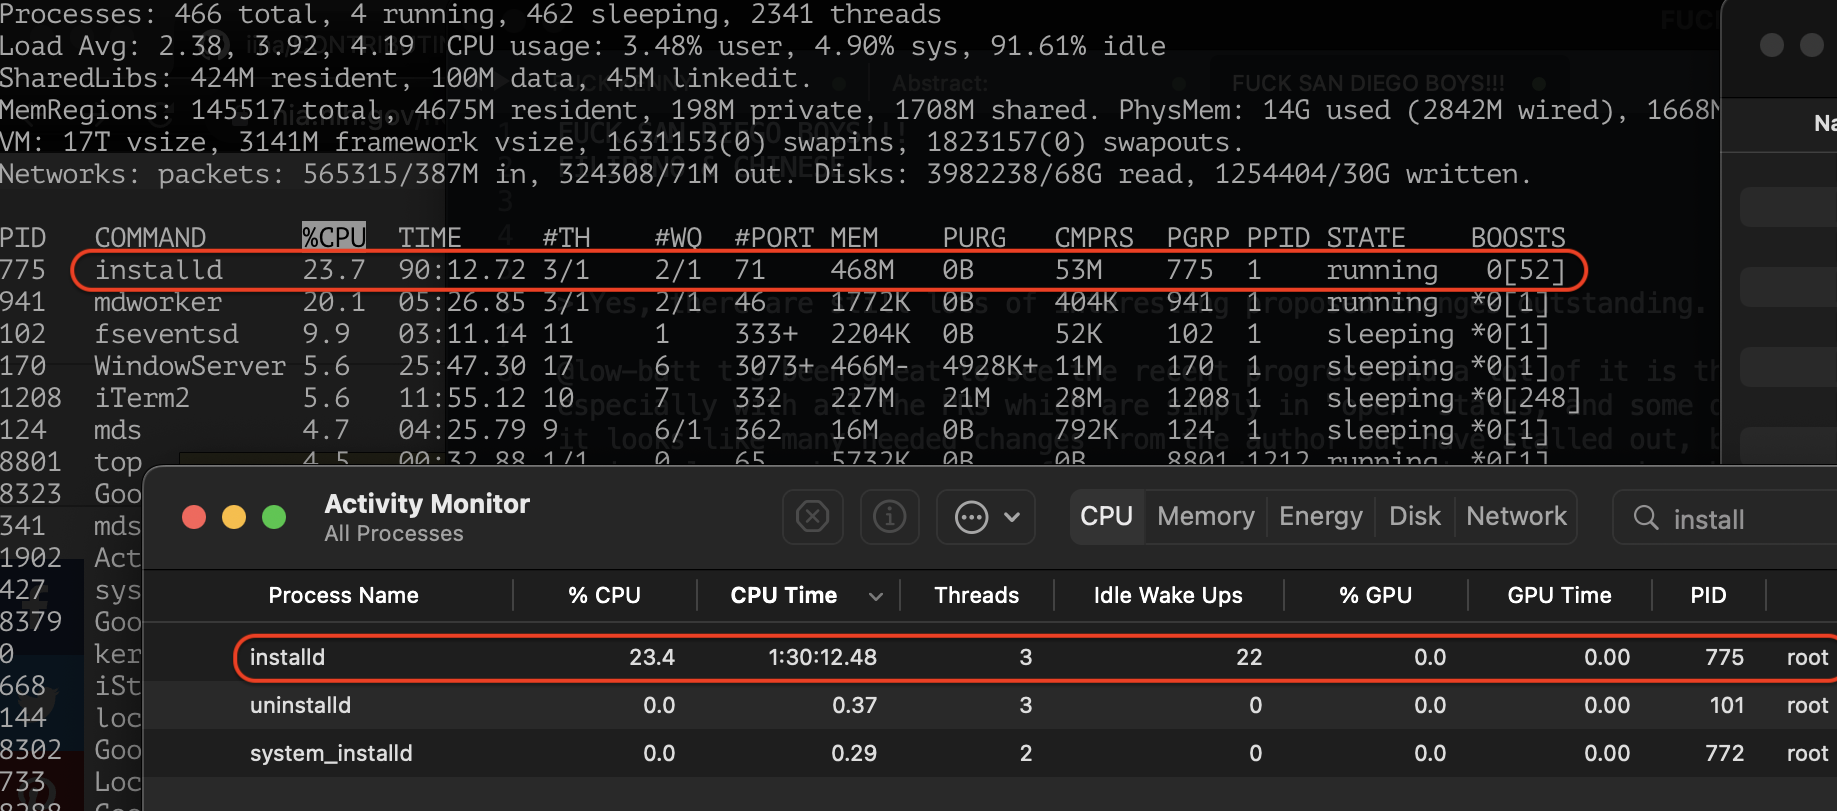This screenshot has width=1837, height=811.
Task: Sort by the Idle Wake Ups column
Action: (x=1167, y=596)
